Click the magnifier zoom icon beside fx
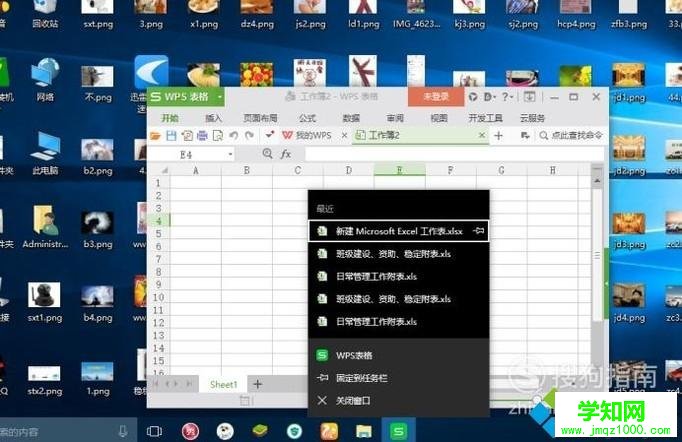The height and width of the screenshot is (442, 682). tap(267, 154)
